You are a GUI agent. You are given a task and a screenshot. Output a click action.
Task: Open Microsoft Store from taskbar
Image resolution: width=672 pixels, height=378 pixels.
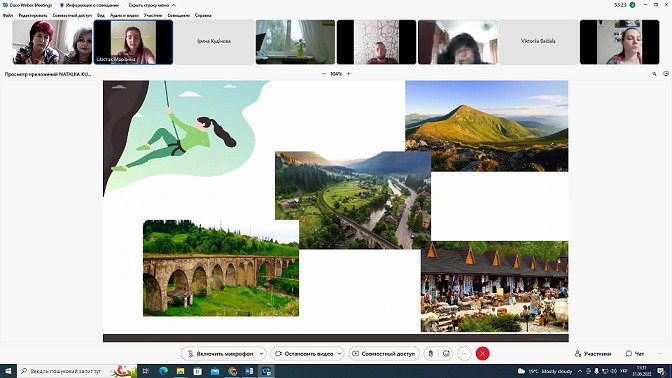[198, 371]
